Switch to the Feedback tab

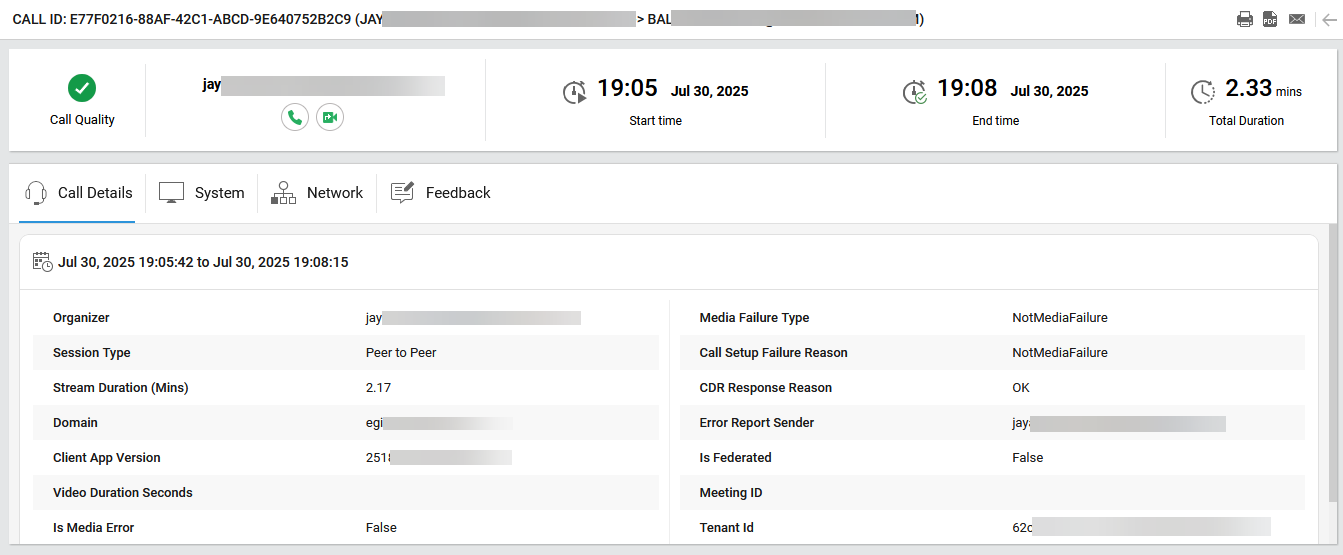tap(441, 193)
